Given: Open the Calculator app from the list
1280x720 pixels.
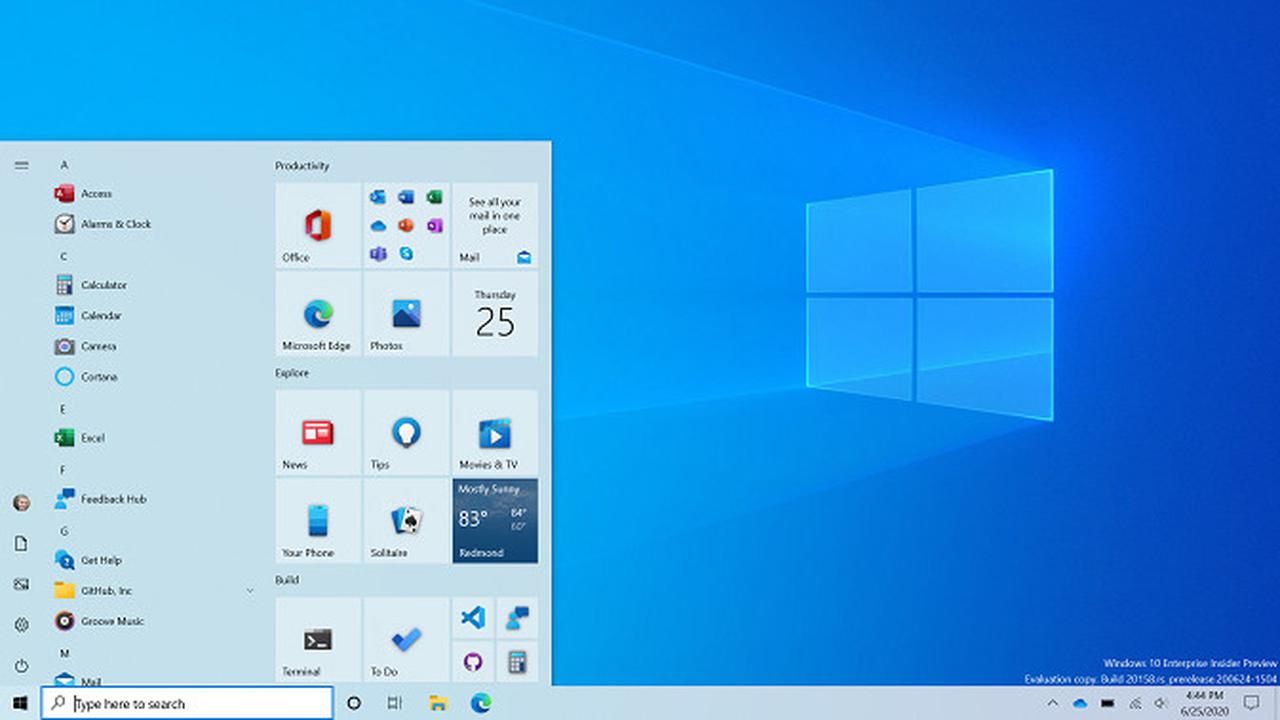Looking at the screenshot, I should coord(110,285).
